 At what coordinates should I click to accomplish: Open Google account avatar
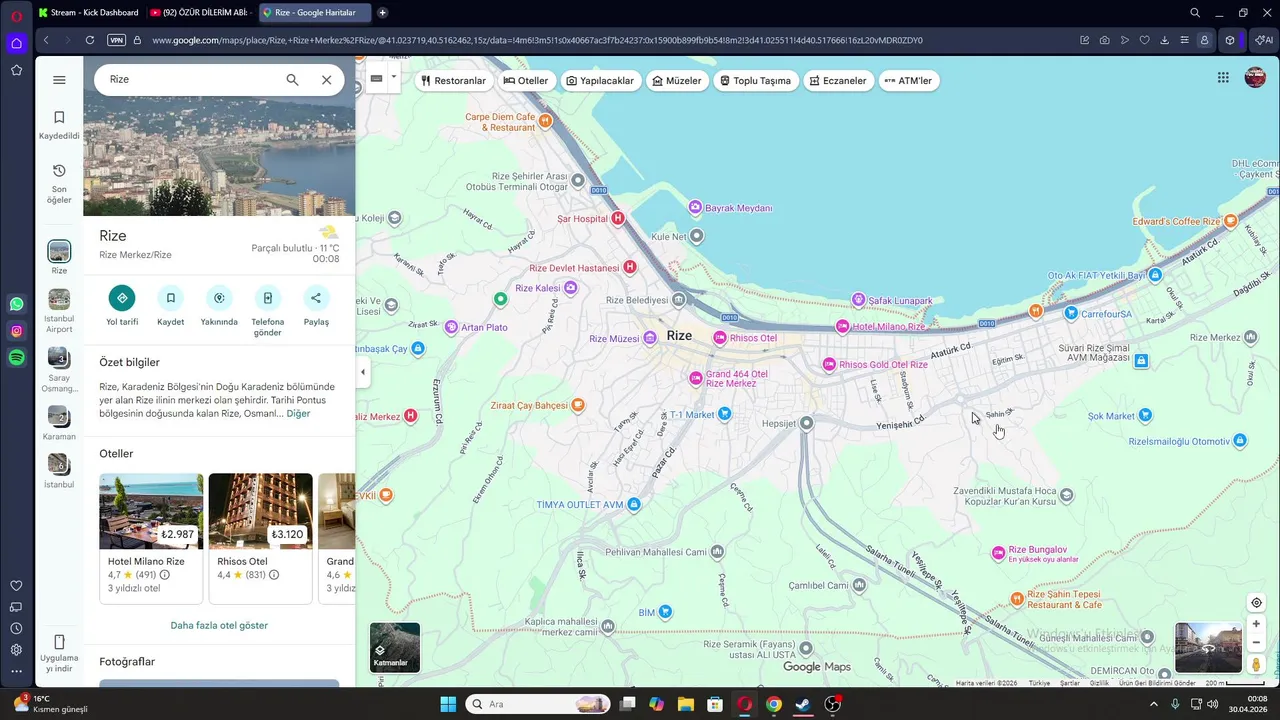[1255, 78]
